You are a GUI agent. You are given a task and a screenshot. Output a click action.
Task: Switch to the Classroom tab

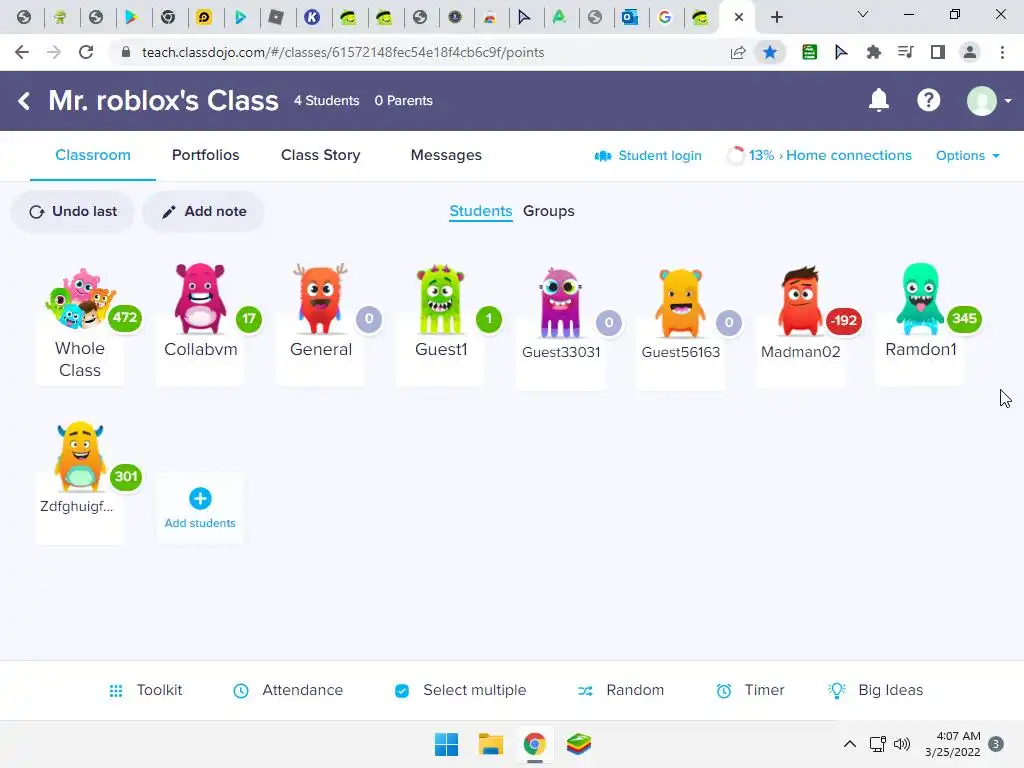(x=93, y=155)
